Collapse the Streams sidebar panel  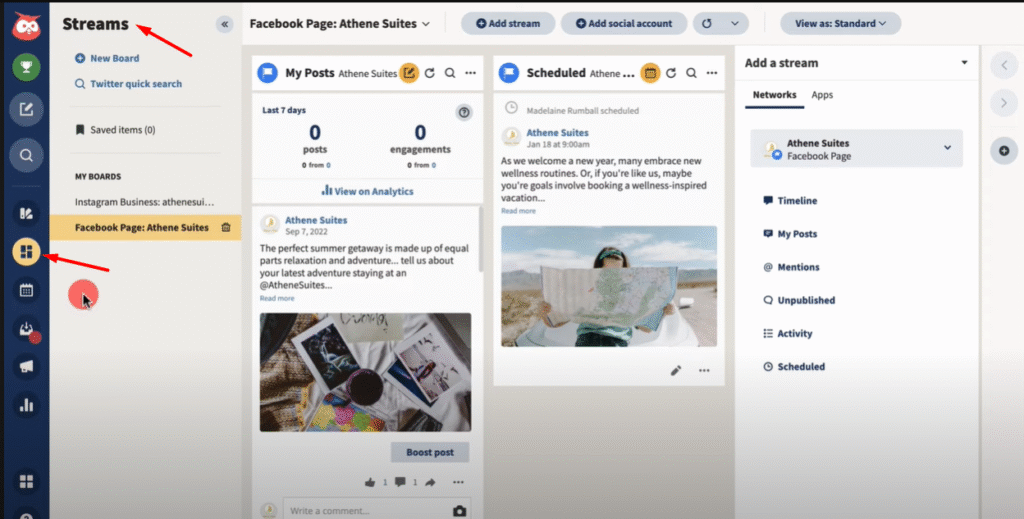[224, 24]
